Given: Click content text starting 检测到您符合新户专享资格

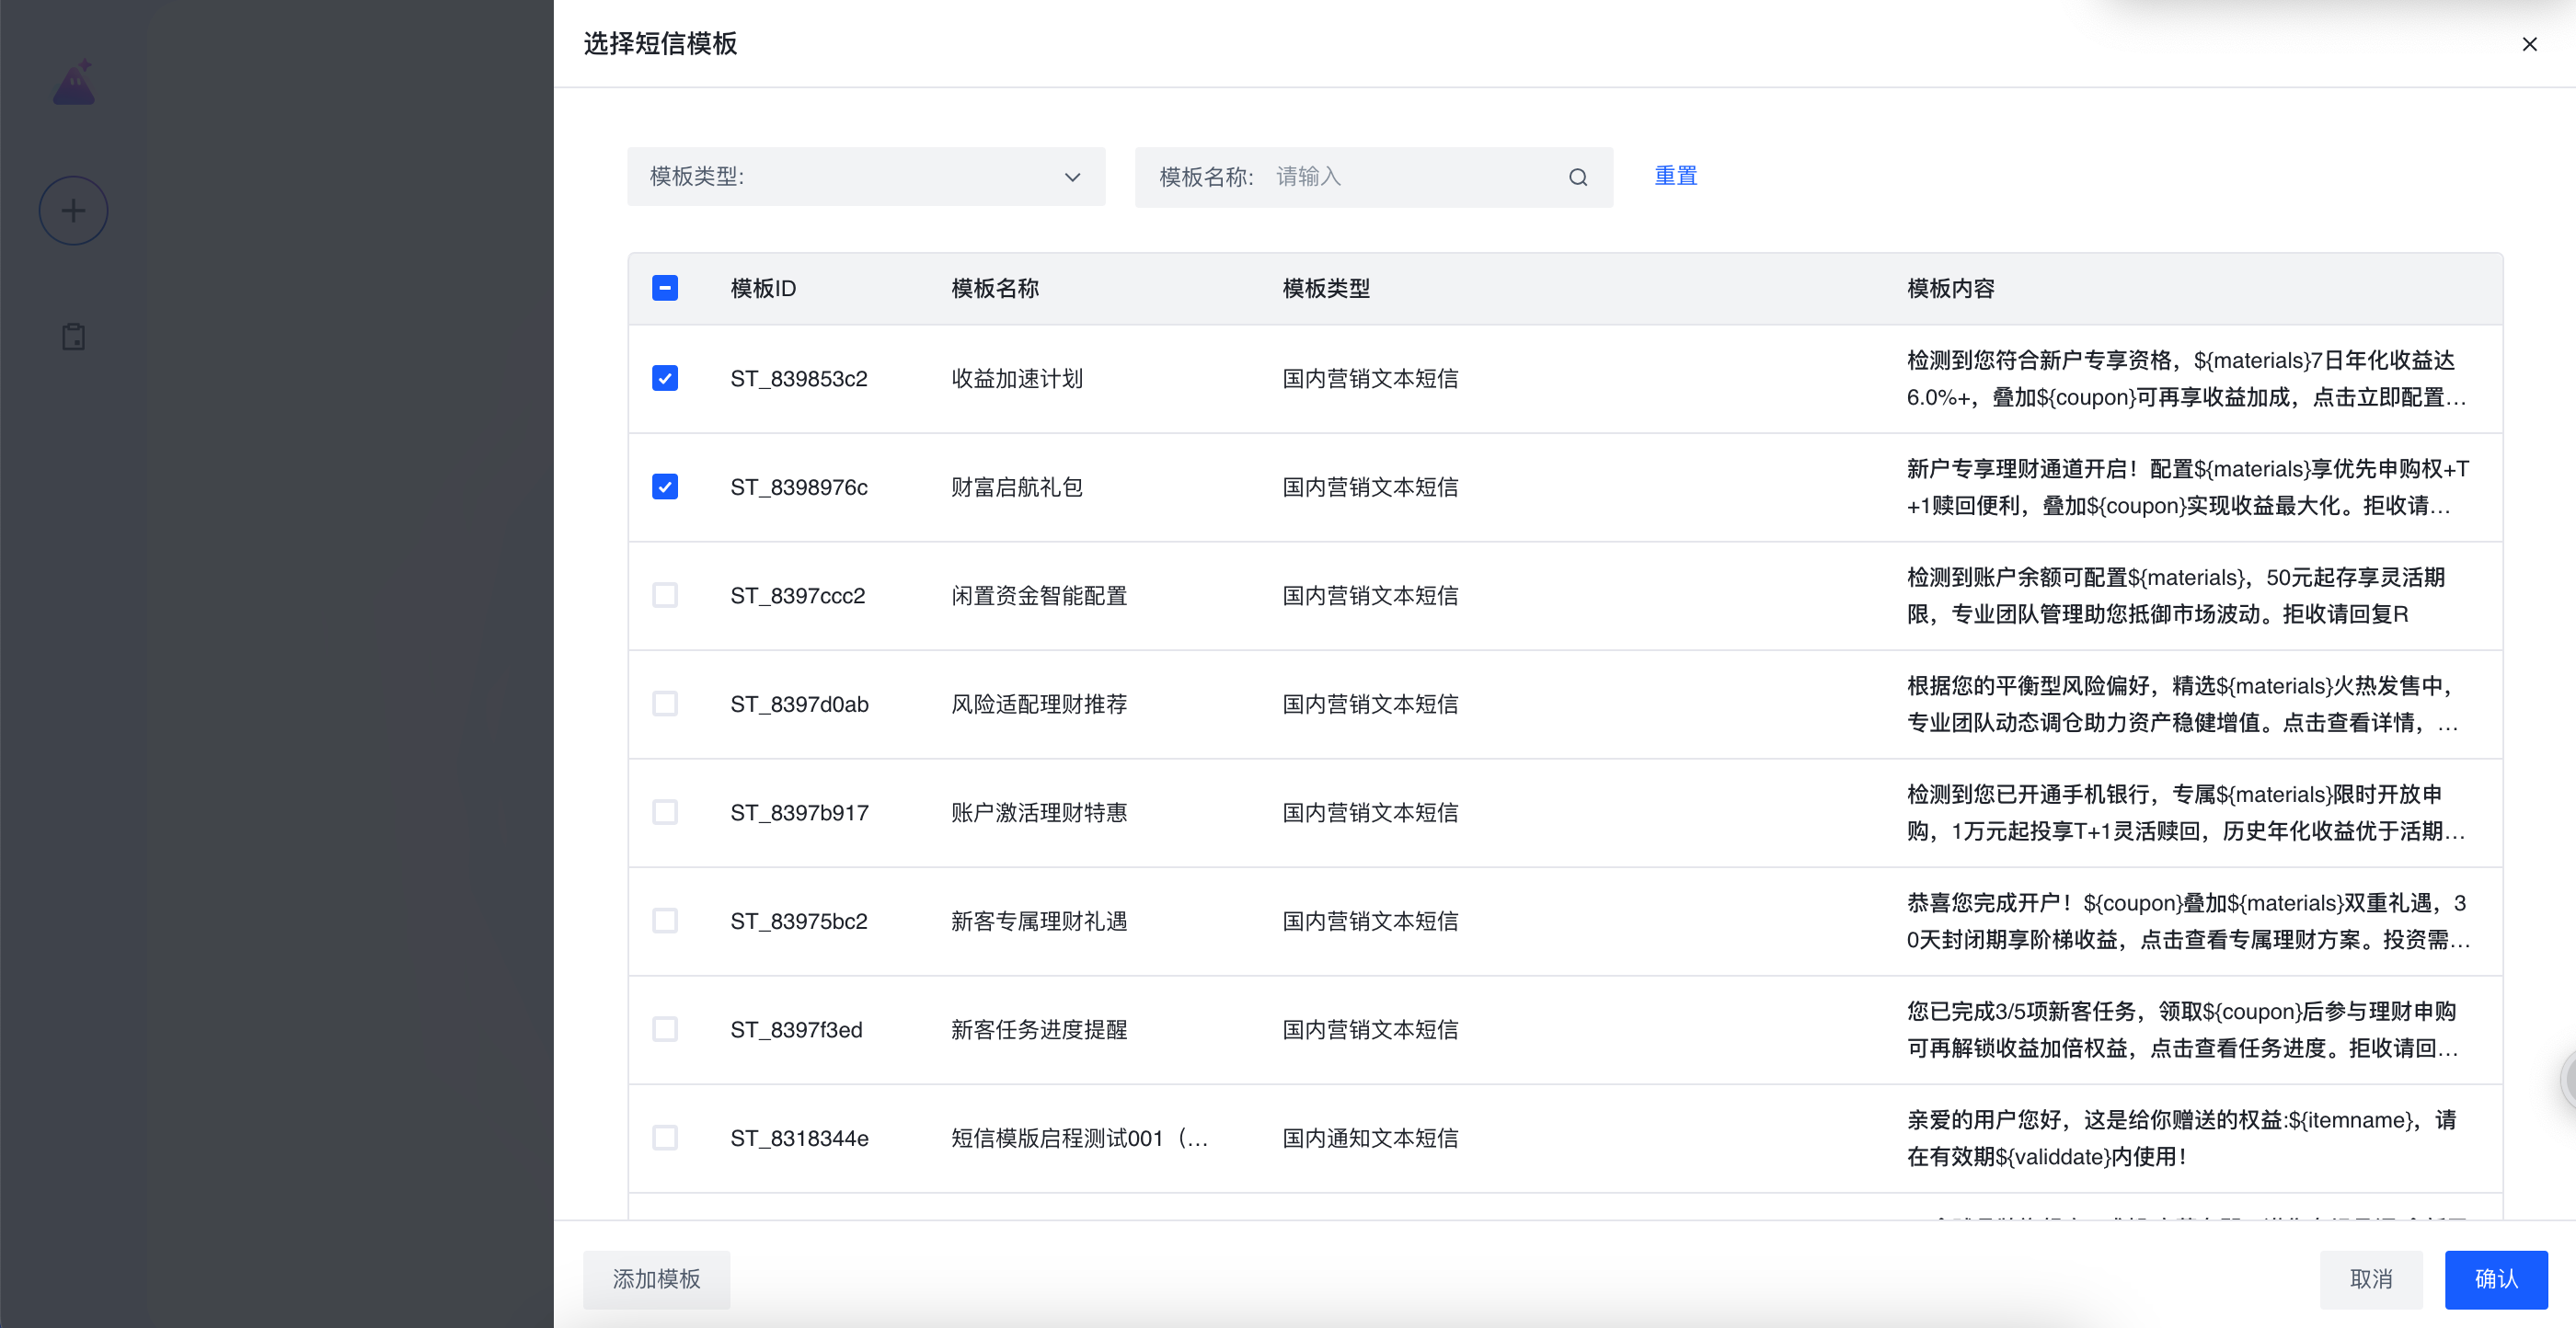Looking at the screenshot, I should [2187, 379].
